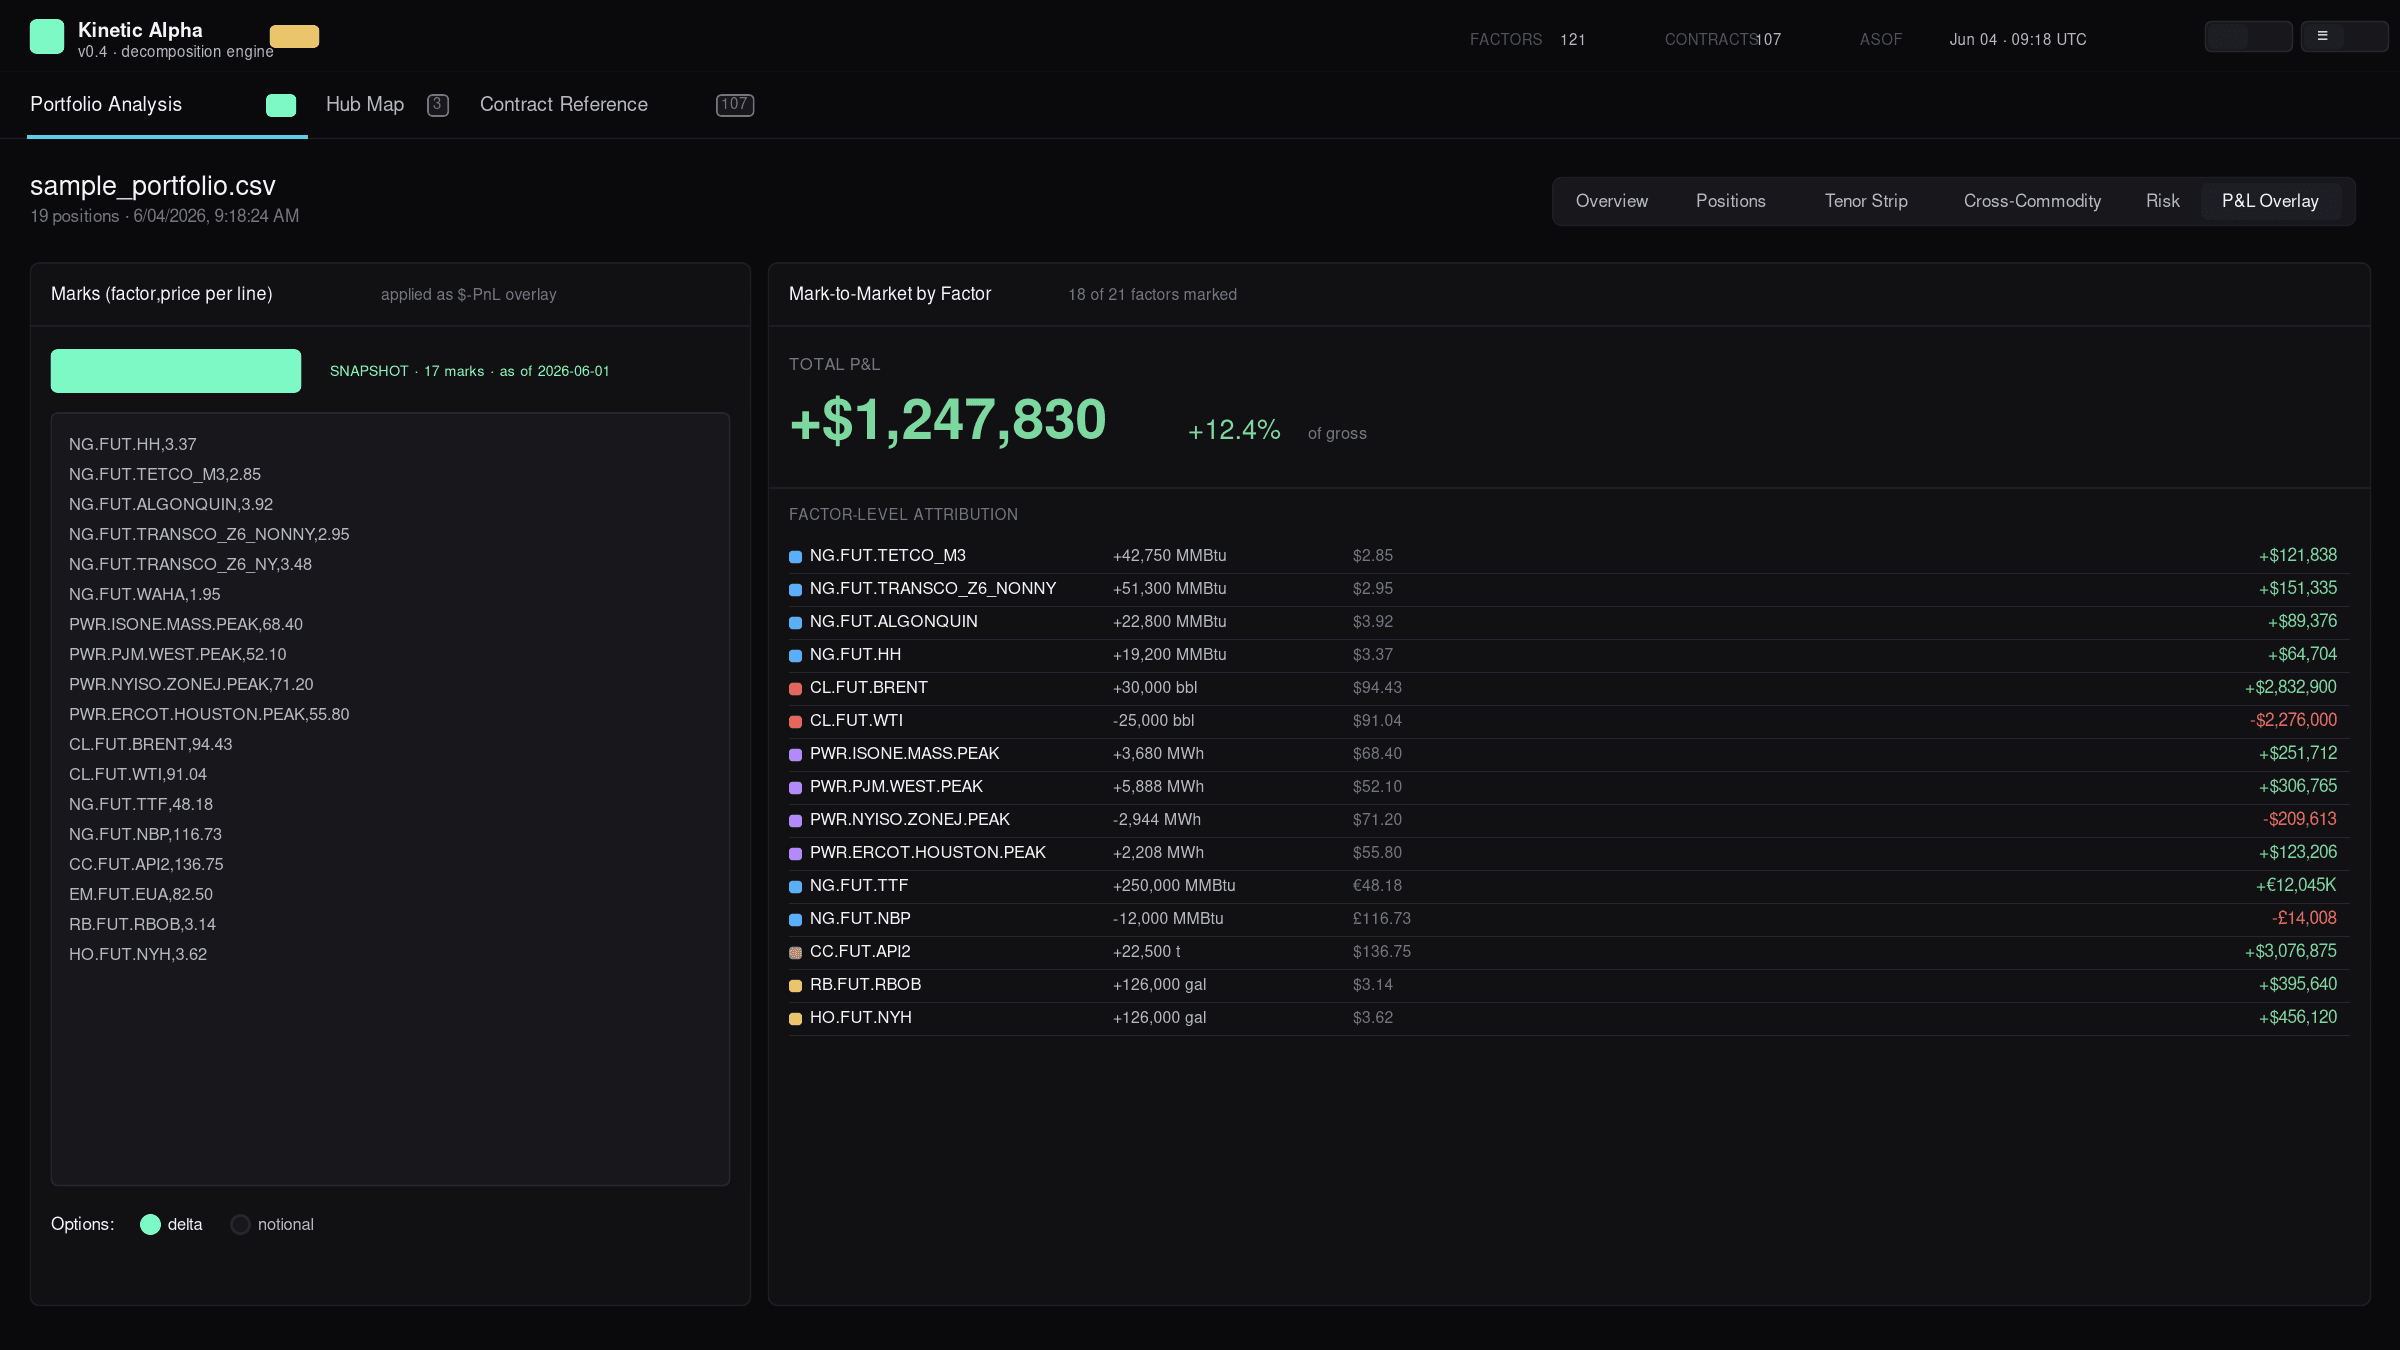Click line HO.FUT.NYH,3.62 in marks box
Image resolution: width=2400 pixels, height=1350 pixels.
pos(138,954)
